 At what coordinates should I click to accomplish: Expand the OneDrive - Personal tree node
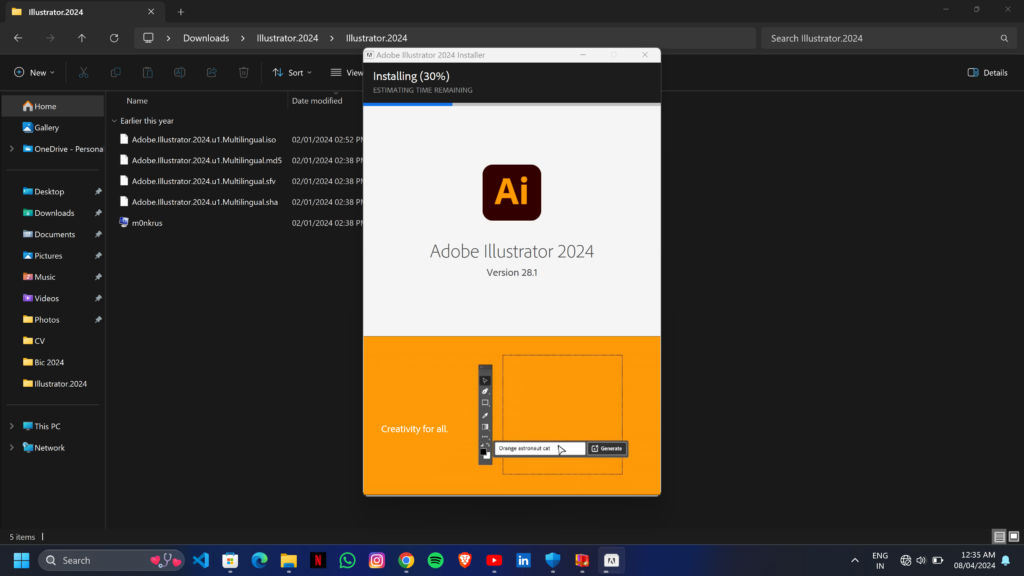(x=12, y=149)
